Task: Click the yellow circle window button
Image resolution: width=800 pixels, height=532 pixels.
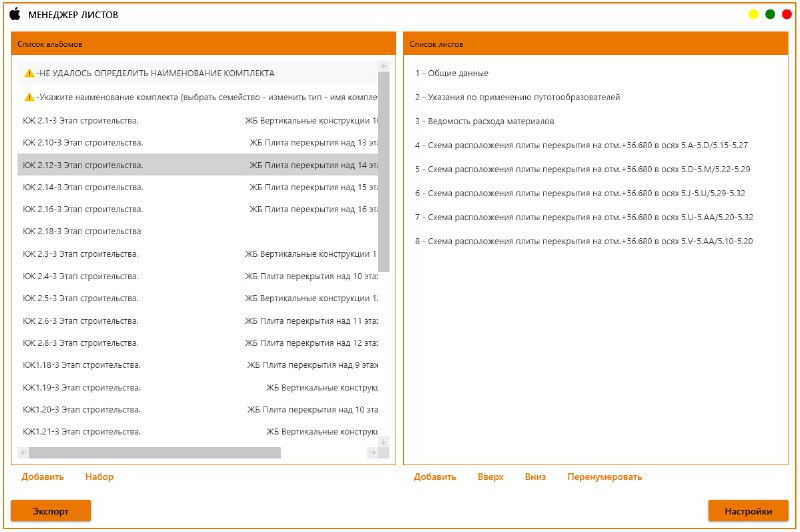Action: point(753,14)
